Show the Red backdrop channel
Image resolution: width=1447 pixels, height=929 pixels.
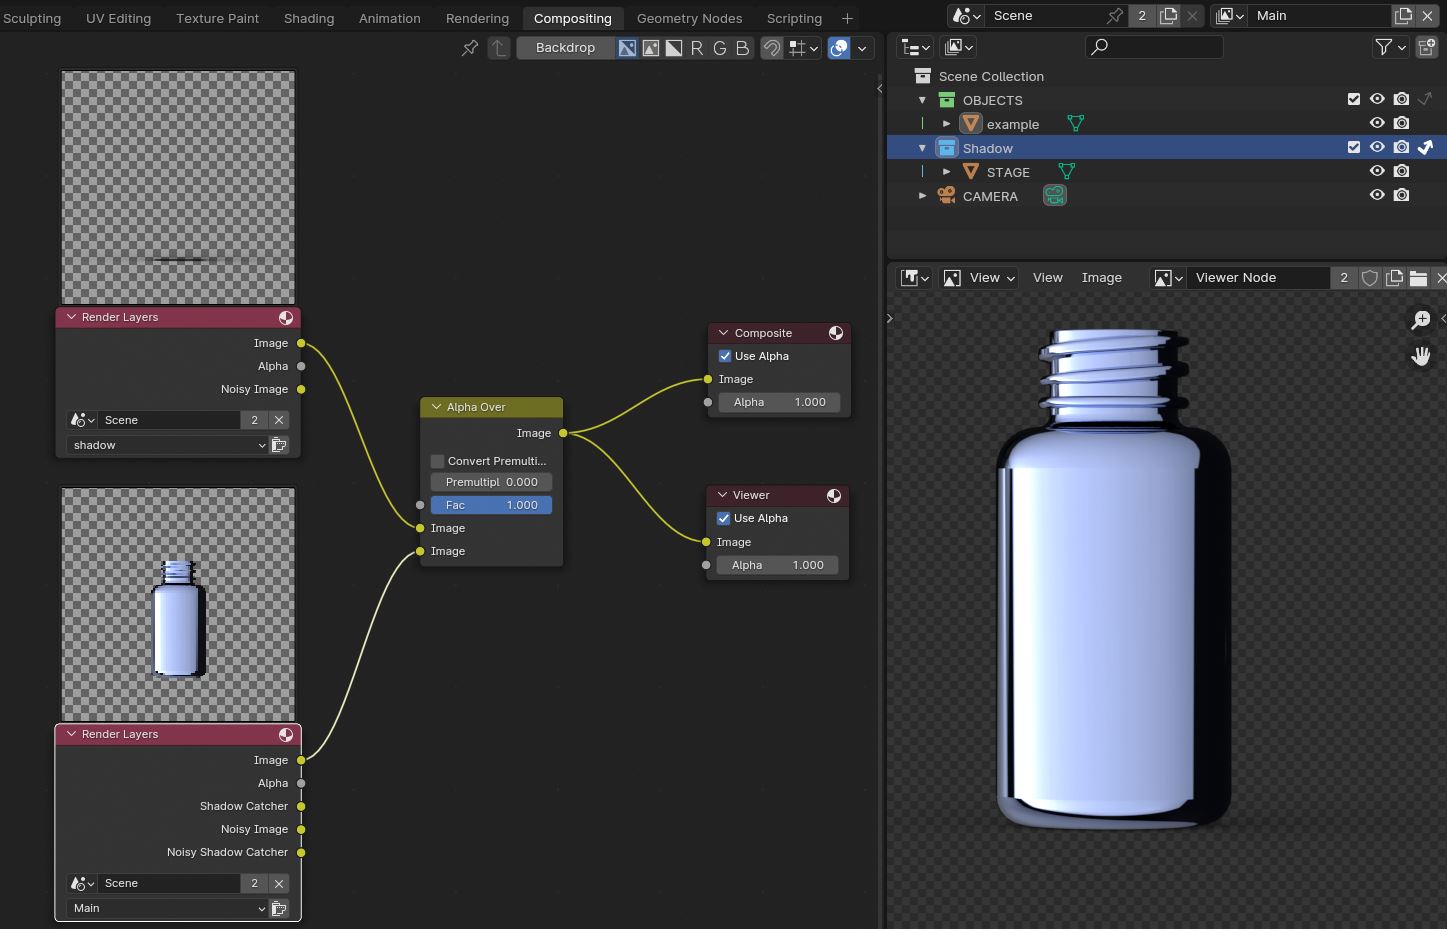coord(696,48)
